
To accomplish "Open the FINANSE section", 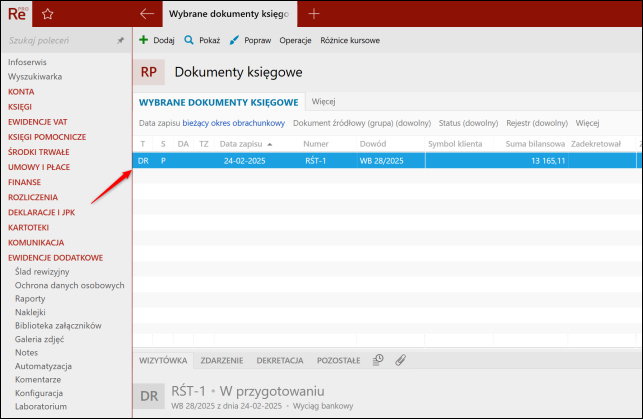I will point(24,182).
